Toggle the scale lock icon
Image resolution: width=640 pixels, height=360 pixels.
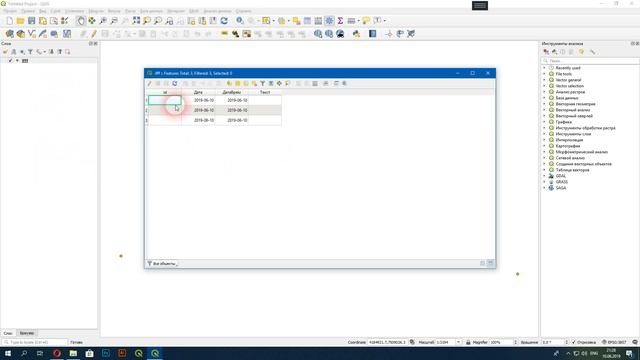468,342
